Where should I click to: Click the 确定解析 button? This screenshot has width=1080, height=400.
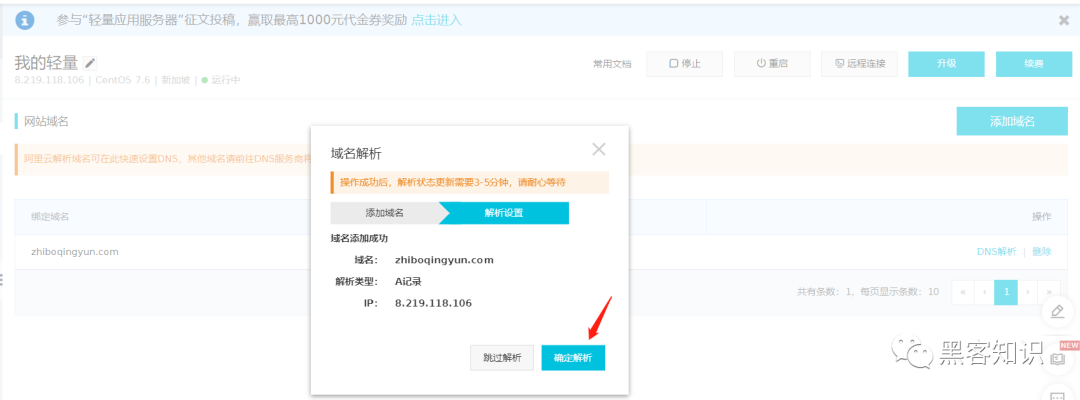(x=573, y=358)
